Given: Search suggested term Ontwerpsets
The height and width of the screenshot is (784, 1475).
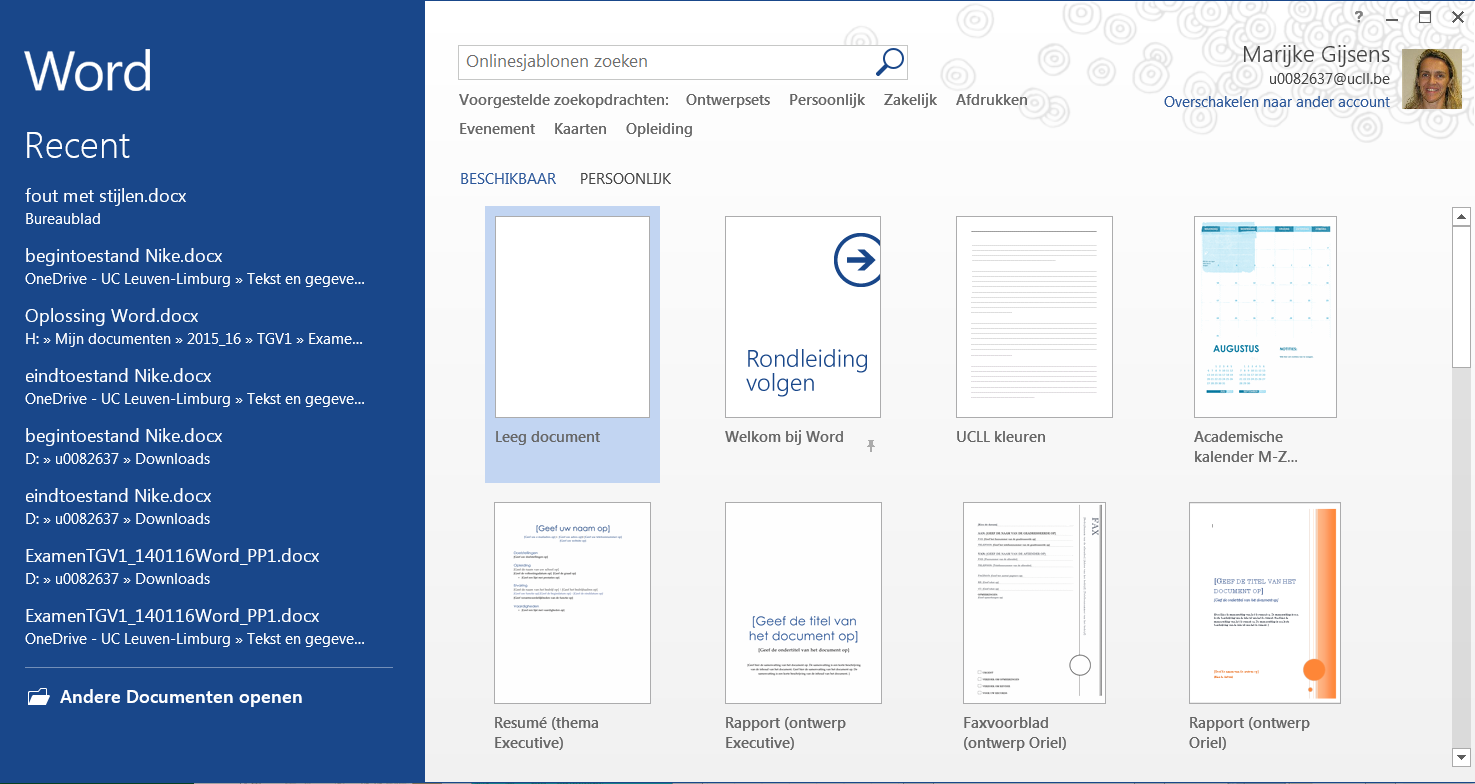Looking at the screenshot, I should [728, 100].
